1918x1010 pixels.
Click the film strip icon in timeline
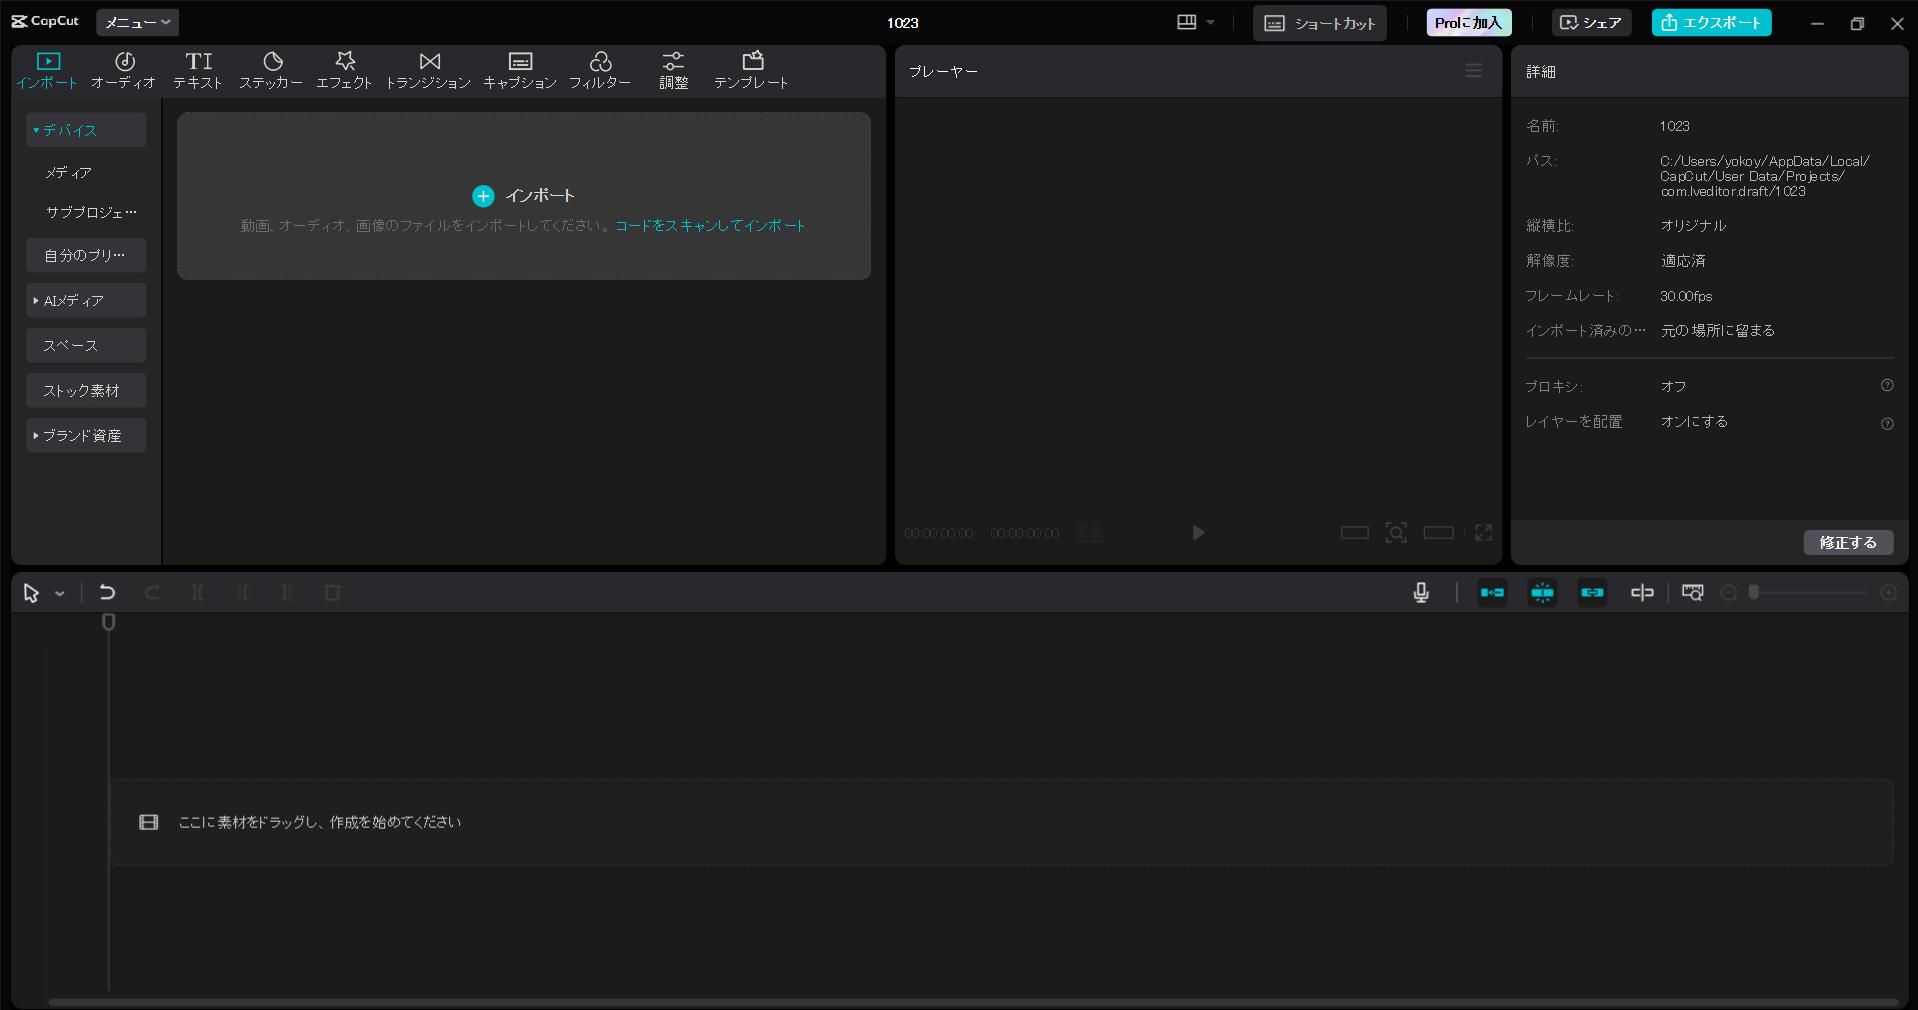pos(149,822)
